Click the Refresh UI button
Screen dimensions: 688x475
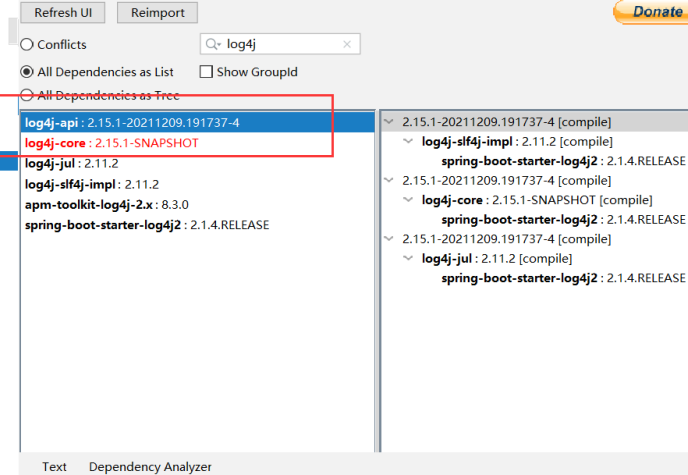(63, 13)
